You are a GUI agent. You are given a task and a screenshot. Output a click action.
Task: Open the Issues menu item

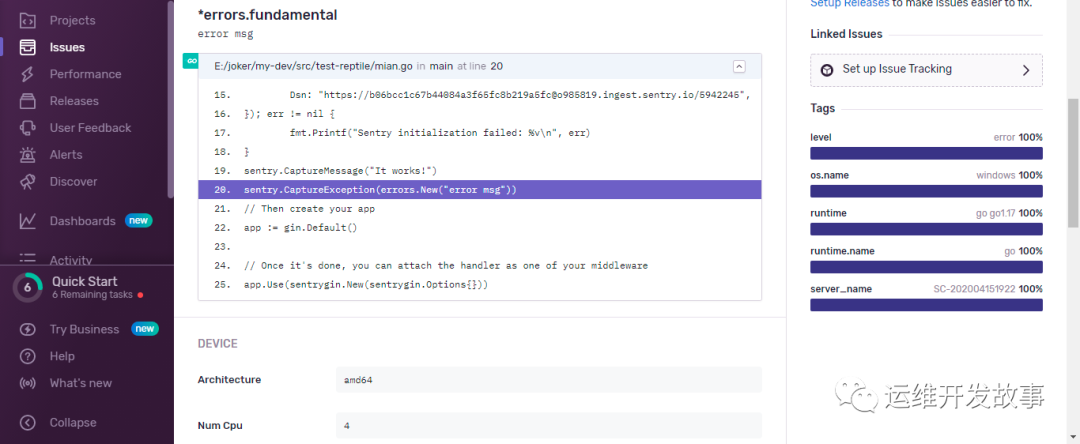point(67,47)
